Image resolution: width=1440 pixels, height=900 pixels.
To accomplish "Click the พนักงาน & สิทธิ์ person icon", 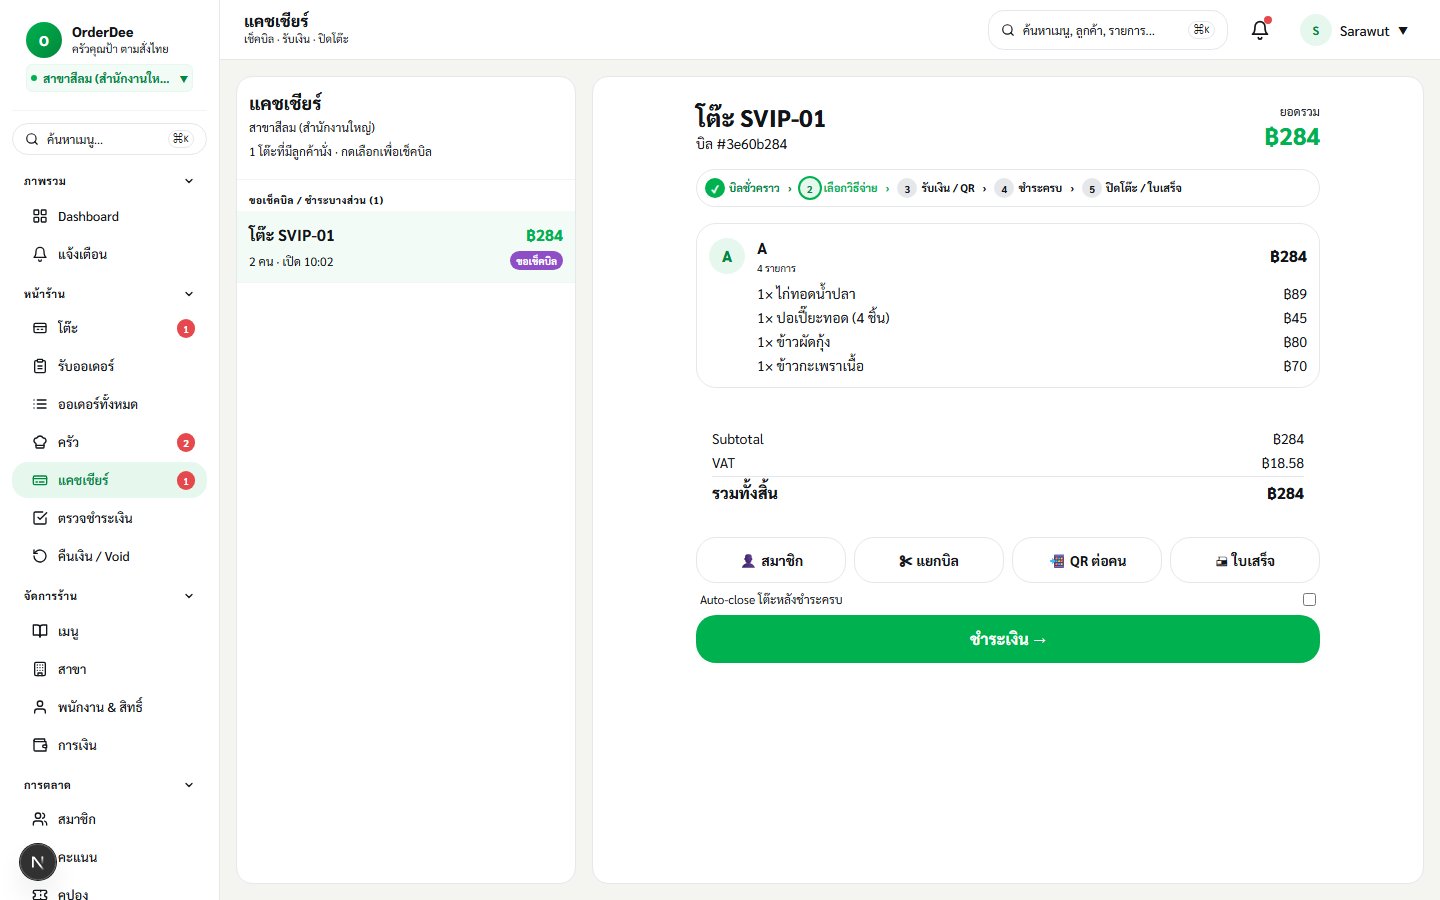I will click(x=40, y=707).
